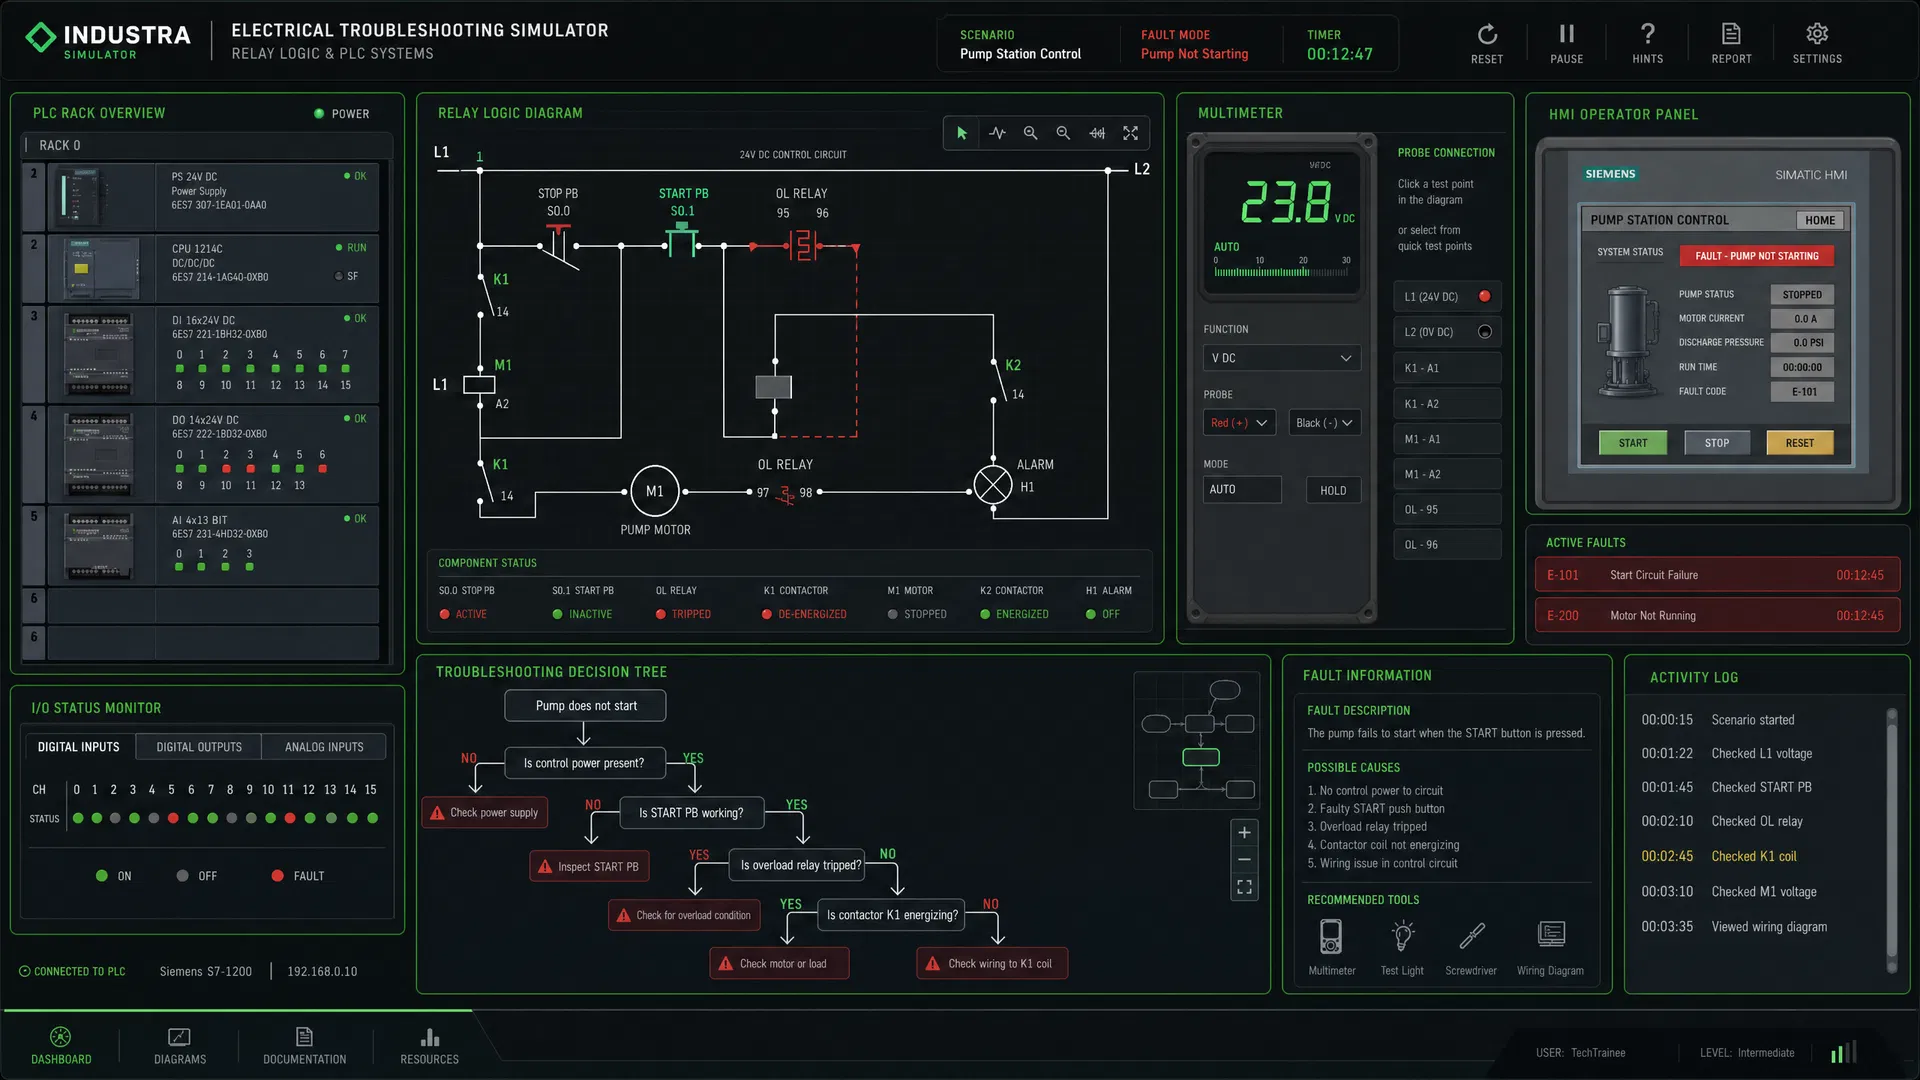The width and height of the screenshot is (1920, 1080).
Task: Zoom out the decision tree with minus
Action: pos(1244,860)
